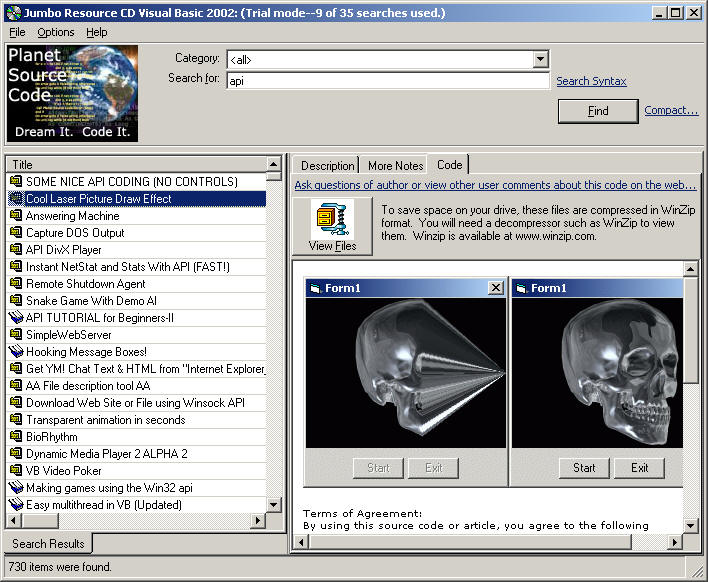Click code preview scroll right arrow

point(675,541)
